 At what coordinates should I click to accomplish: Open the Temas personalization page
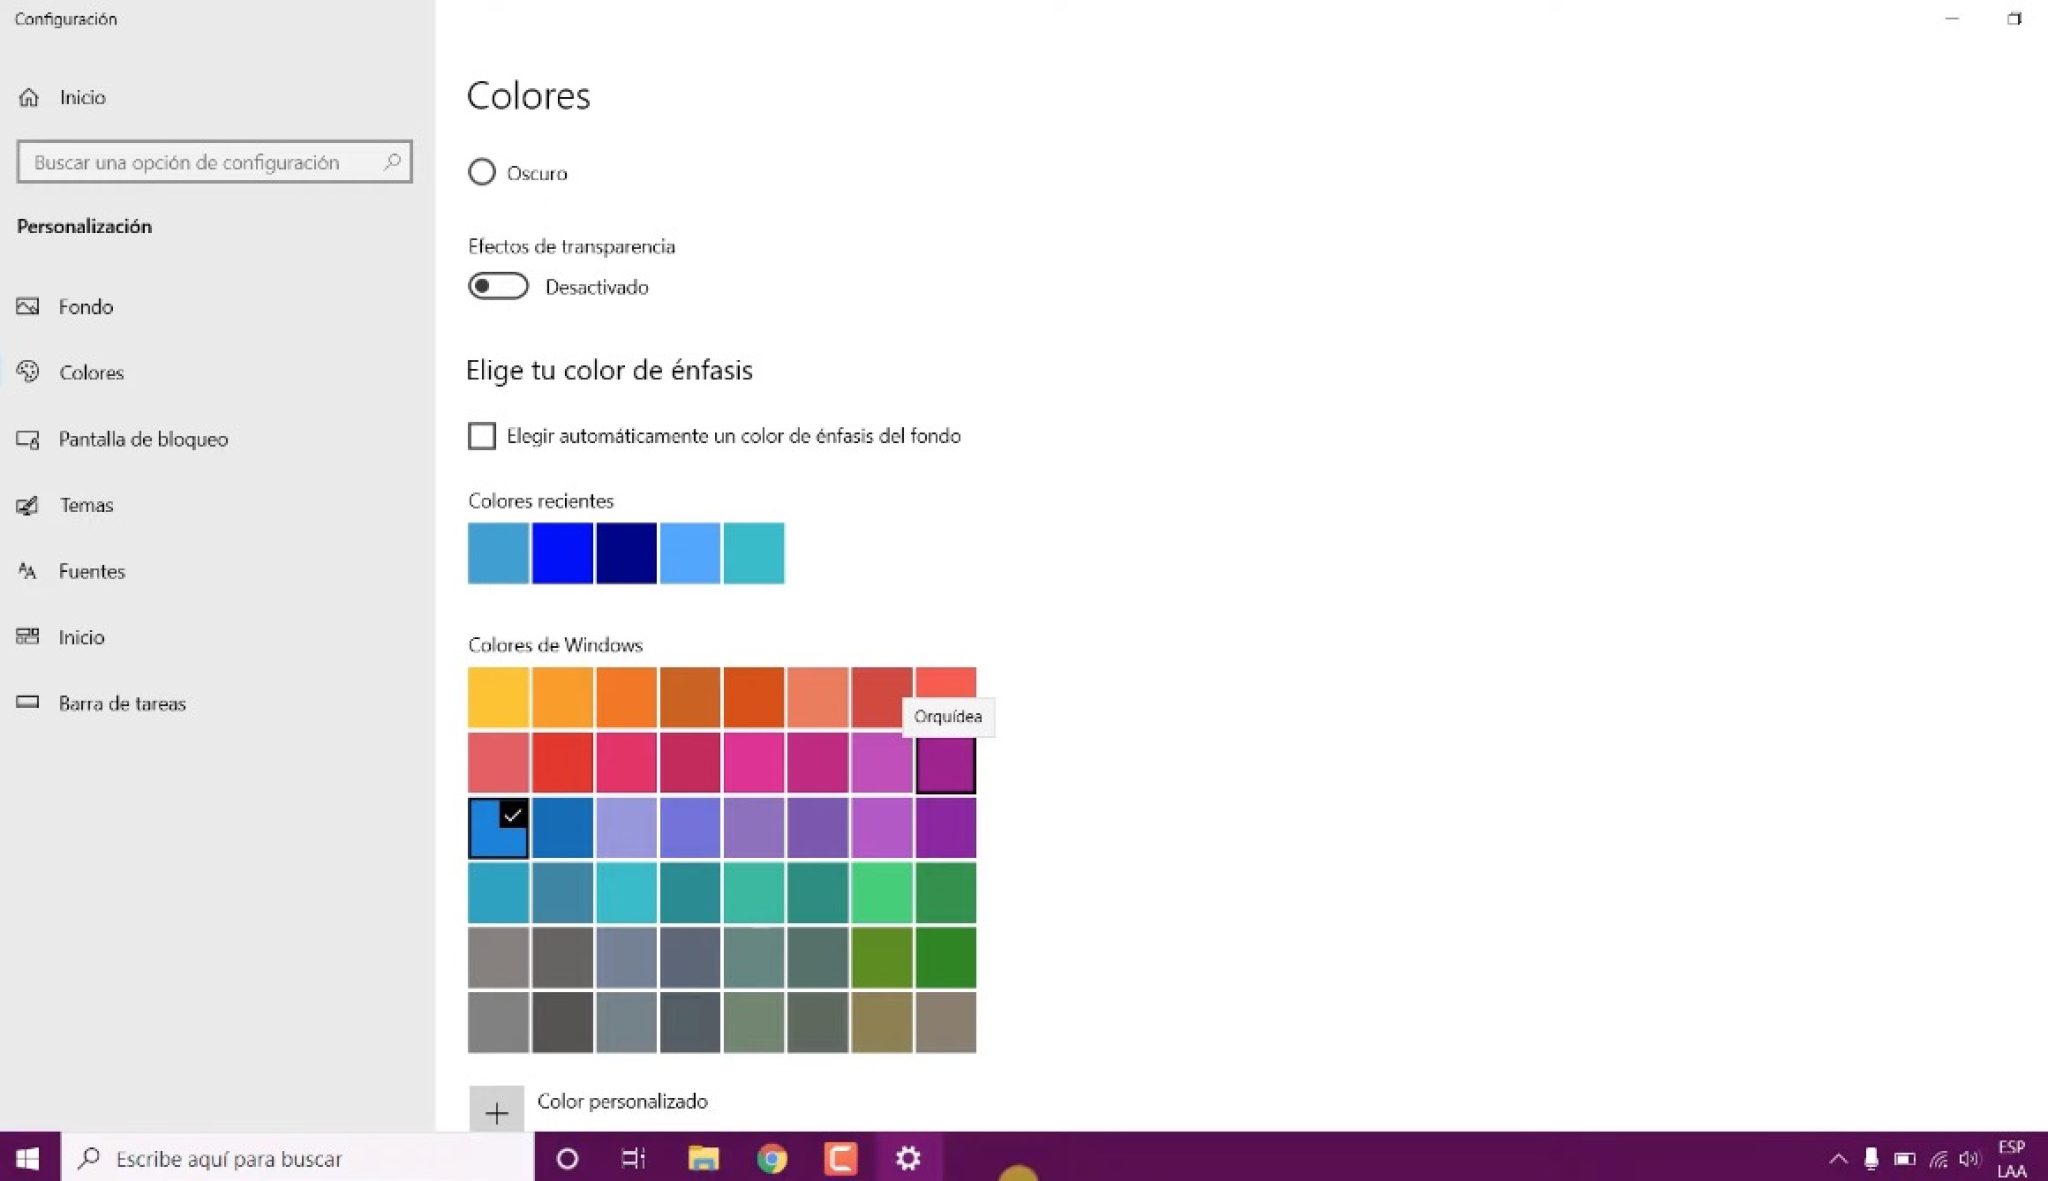(85, 505)
